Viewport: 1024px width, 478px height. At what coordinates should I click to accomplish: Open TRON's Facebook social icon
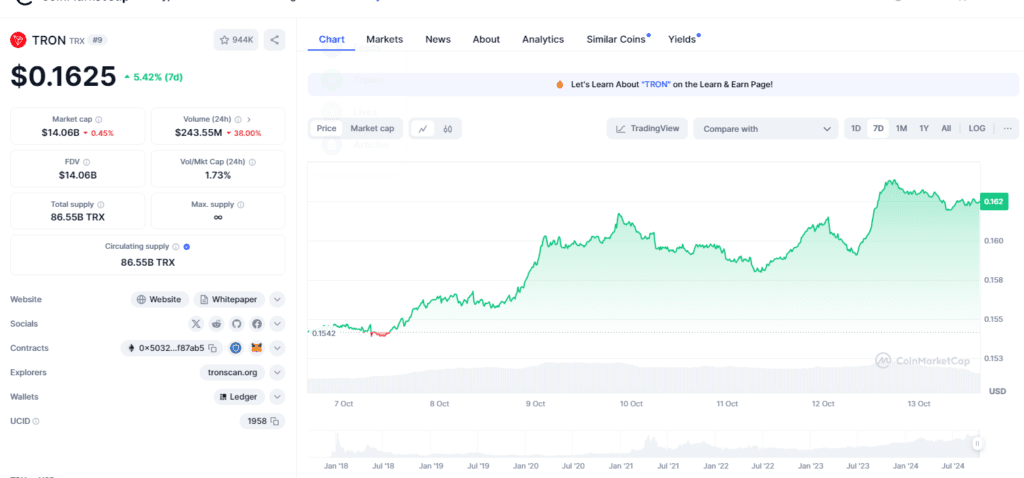(x=257, y=324)
